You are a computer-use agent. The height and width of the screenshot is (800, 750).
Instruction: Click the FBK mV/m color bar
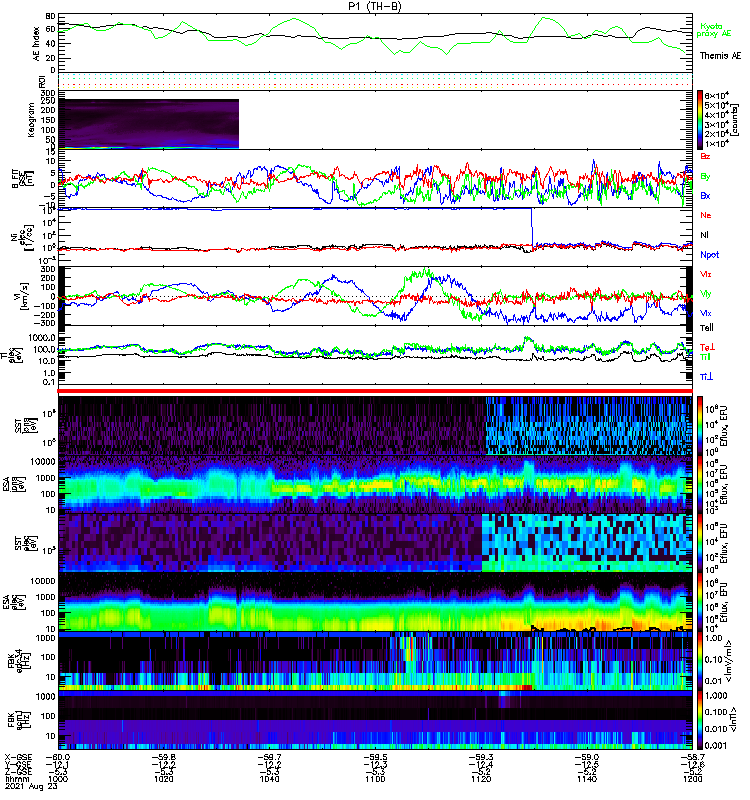point(700,661)
